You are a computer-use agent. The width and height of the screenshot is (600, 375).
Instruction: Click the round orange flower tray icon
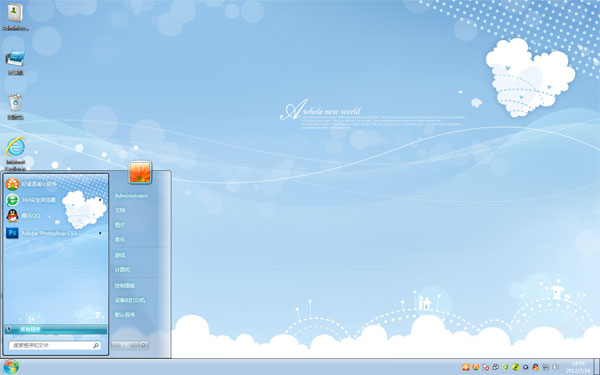[x=476, y=367]
